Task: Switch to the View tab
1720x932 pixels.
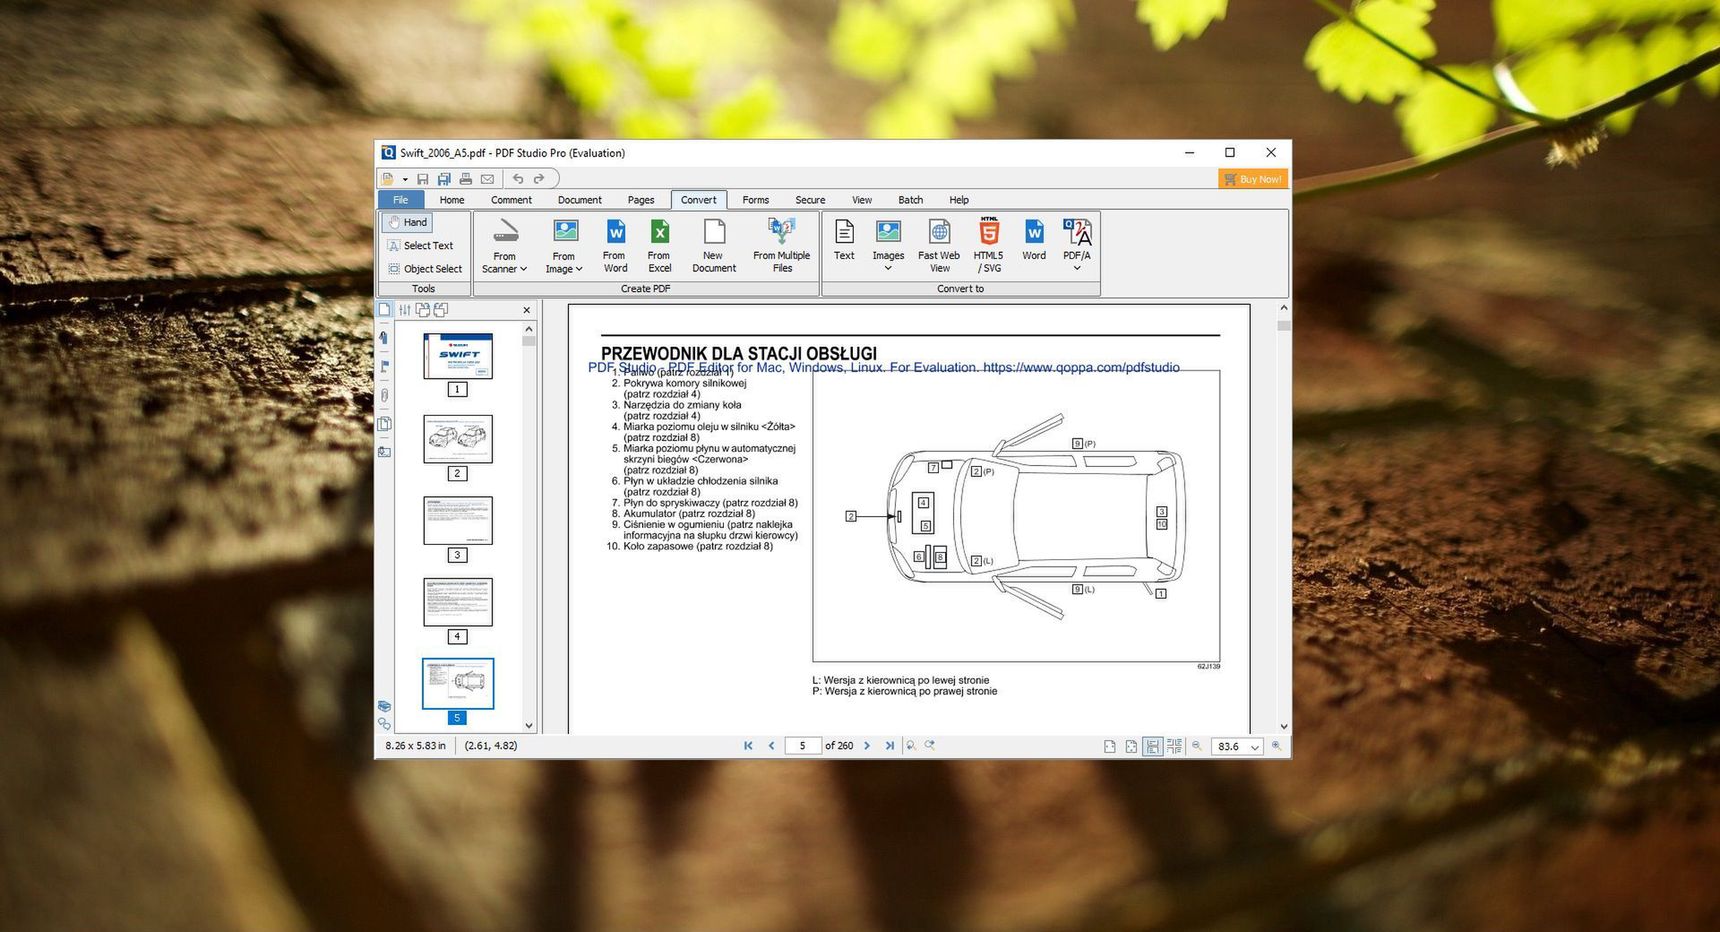Action: click(862, 200)
